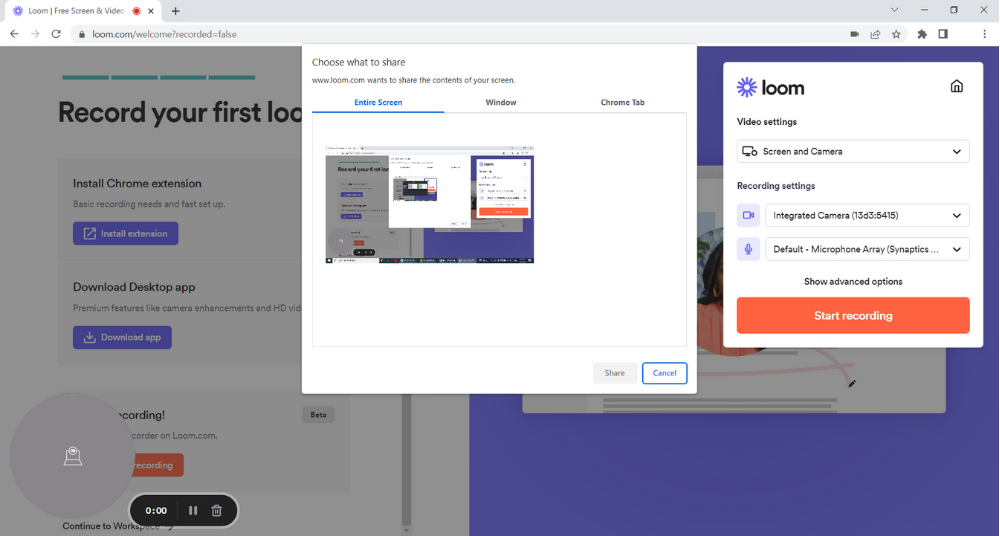Click the address bar URL field
The image size is (1000, 536).
[x=459, y=34]
